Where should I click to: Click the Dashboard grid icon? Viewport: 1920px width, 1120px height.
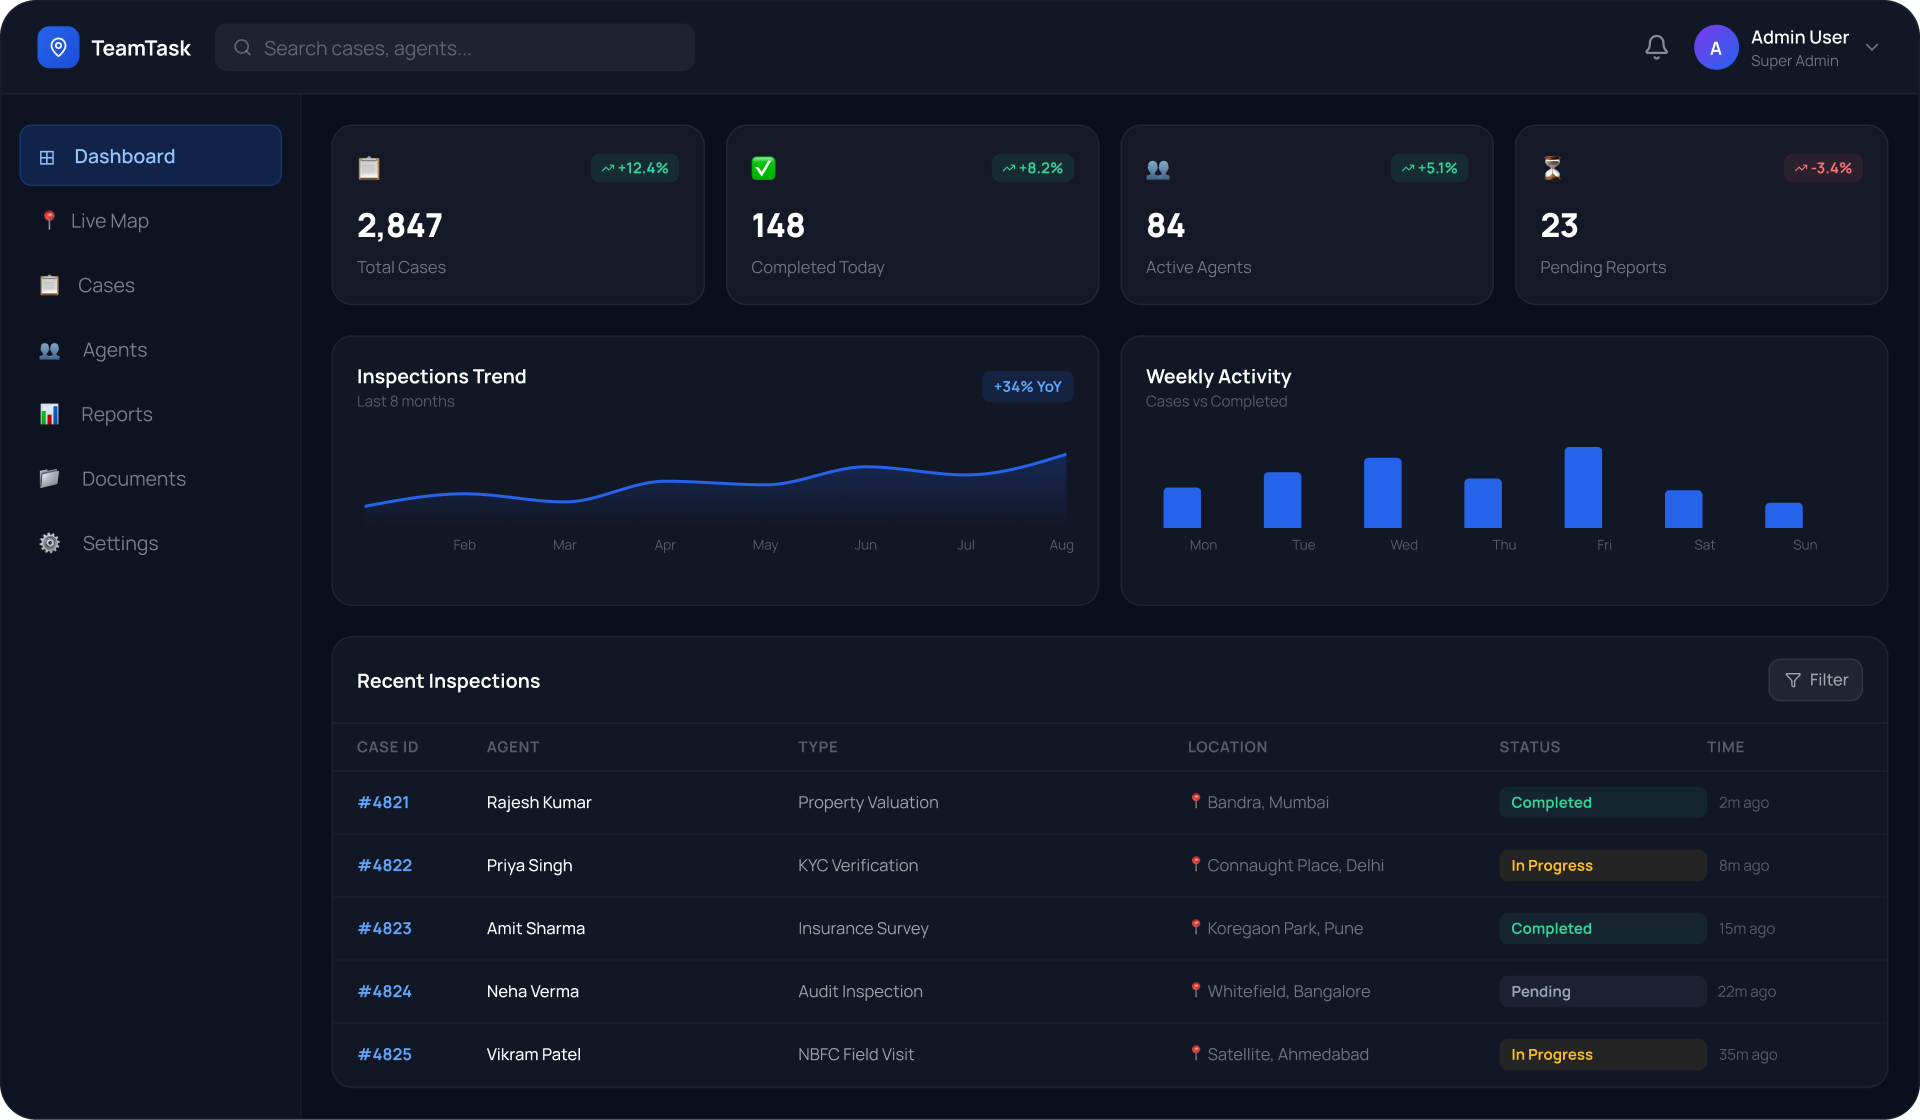click(x=47, y=157)
